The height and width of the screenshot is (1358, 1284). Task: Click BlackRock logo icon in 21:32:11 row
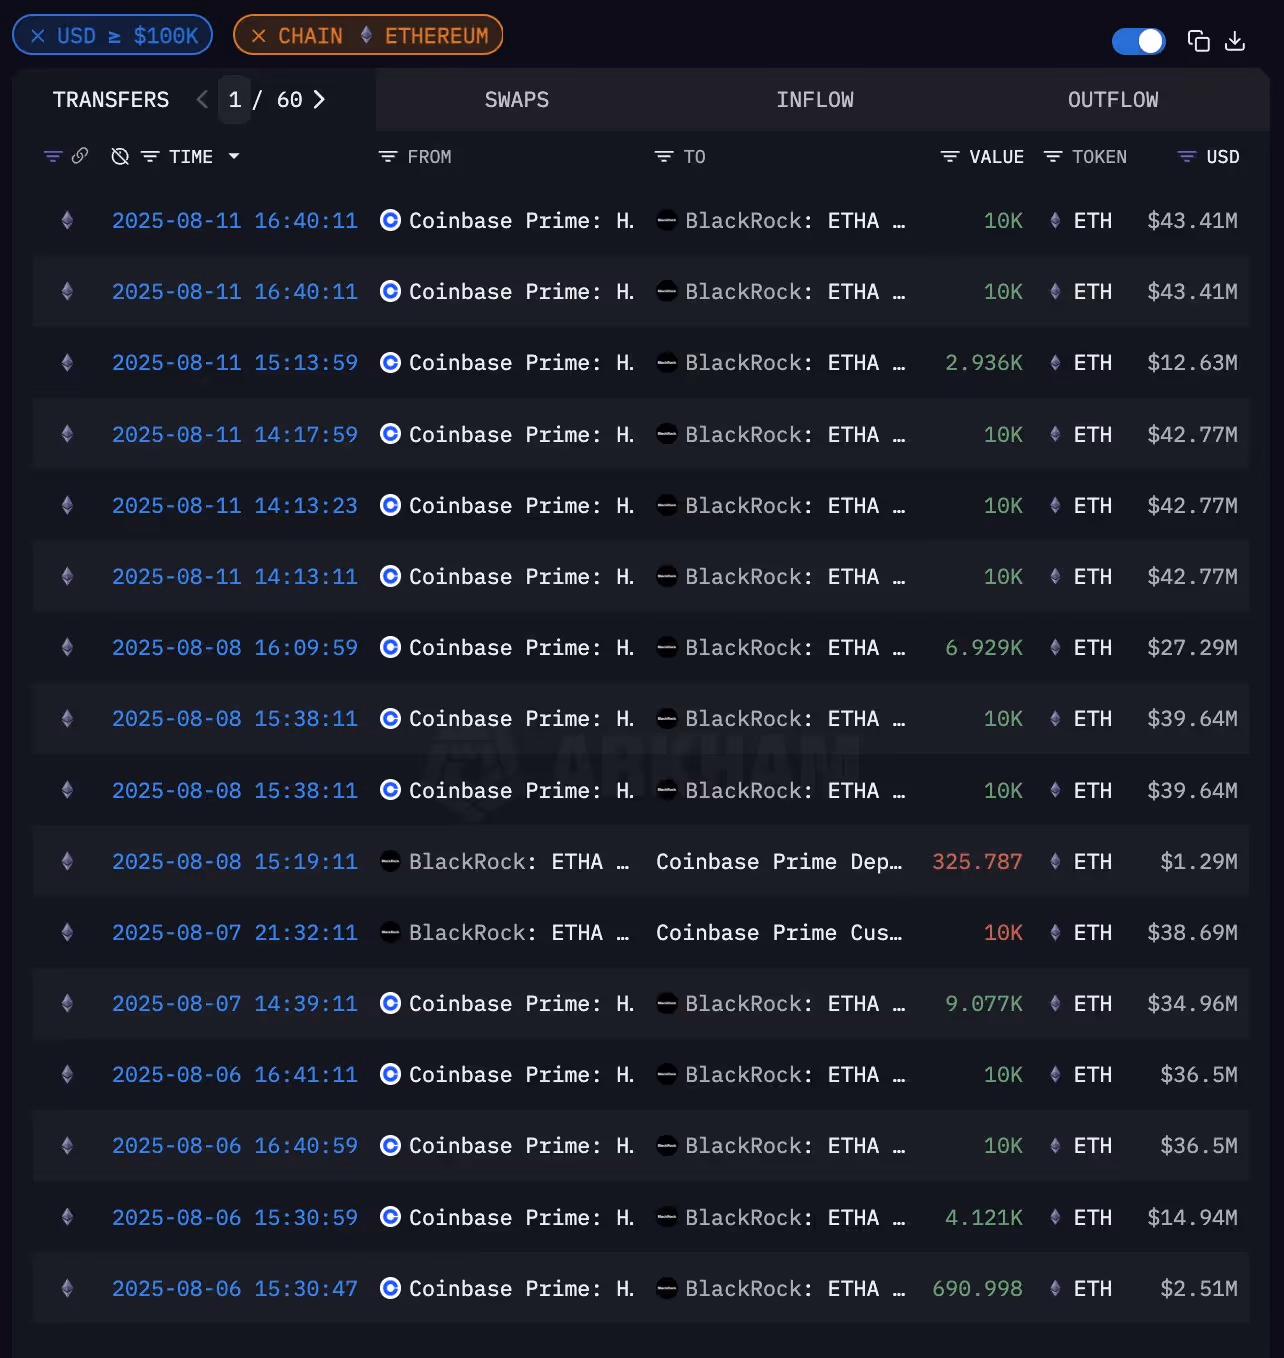[x=391, y=932]
